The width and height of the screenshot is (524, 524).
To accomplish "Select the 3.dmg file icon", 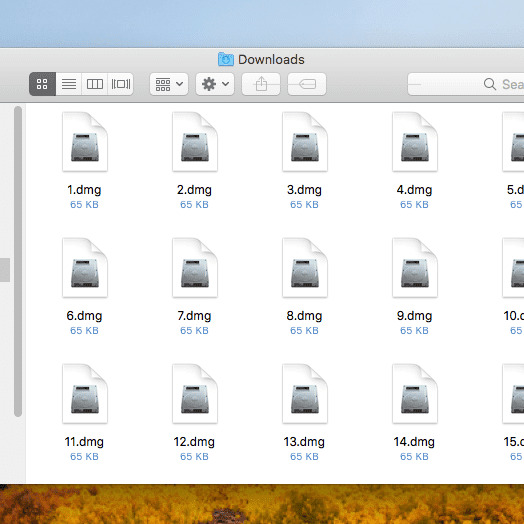I will point(305,142).
